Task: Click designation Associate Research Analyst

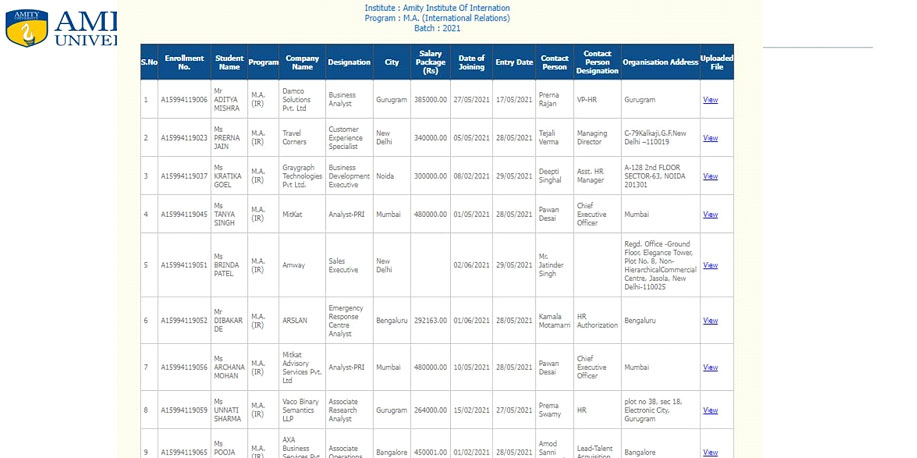Action: (344, 410)
